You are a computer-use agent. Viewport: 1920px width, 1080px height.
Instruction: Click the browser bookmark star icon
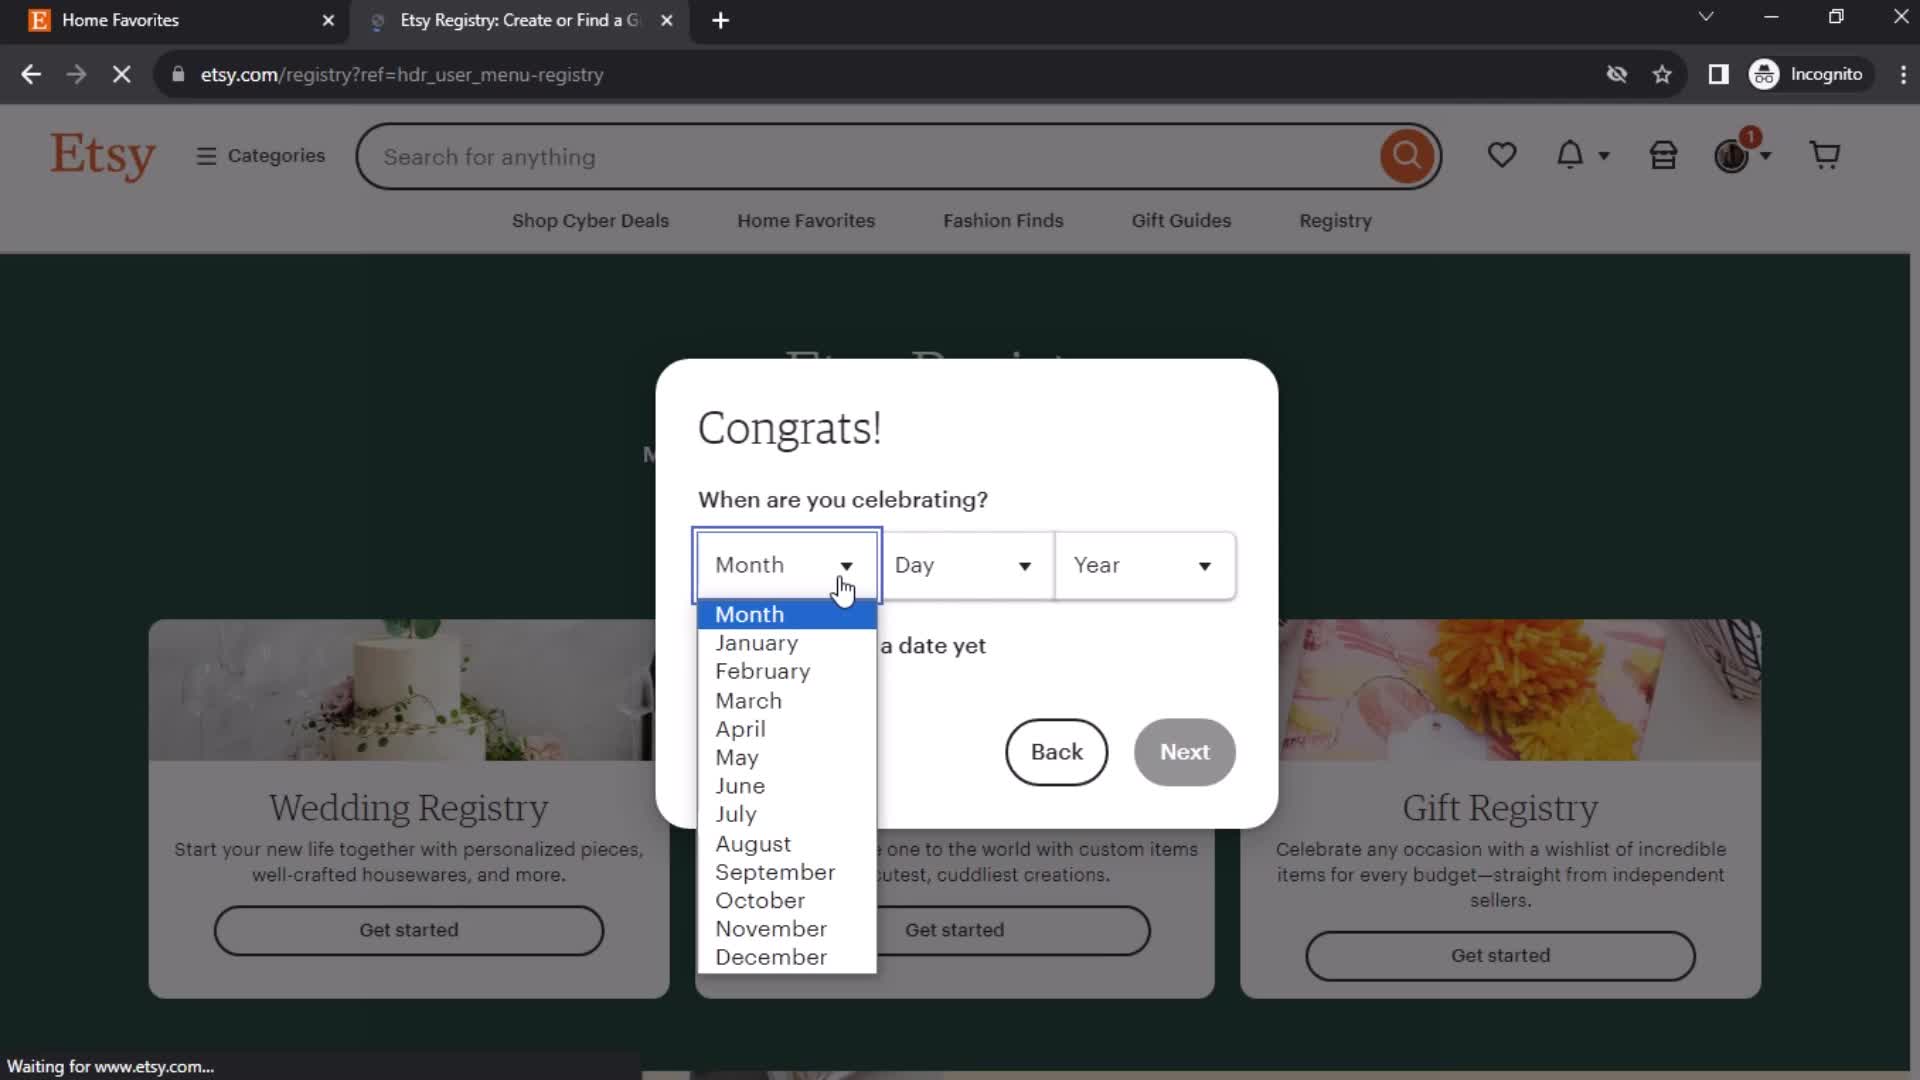(x=1664, y=75)
